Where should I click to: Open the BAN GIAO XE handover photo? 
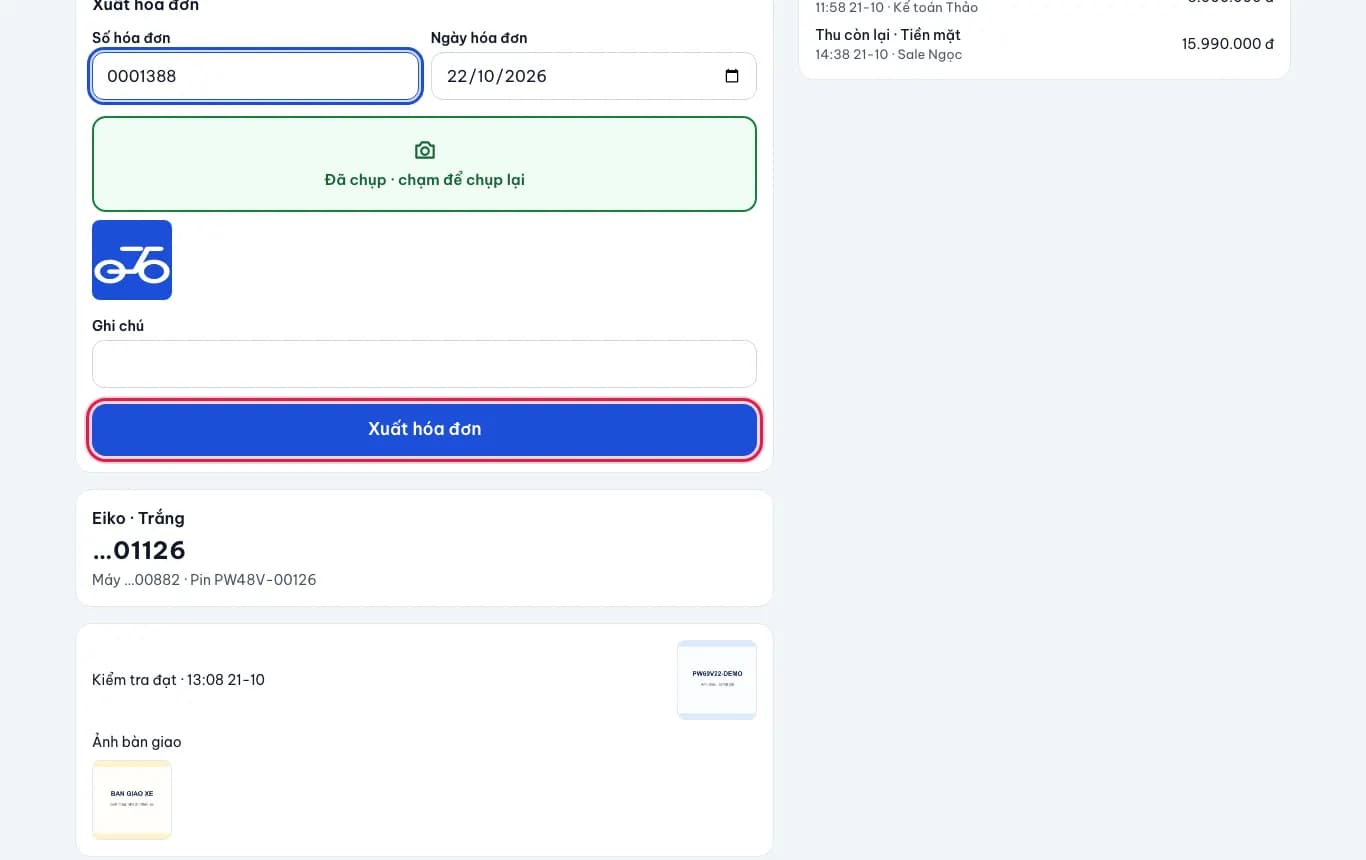[132, 800]
